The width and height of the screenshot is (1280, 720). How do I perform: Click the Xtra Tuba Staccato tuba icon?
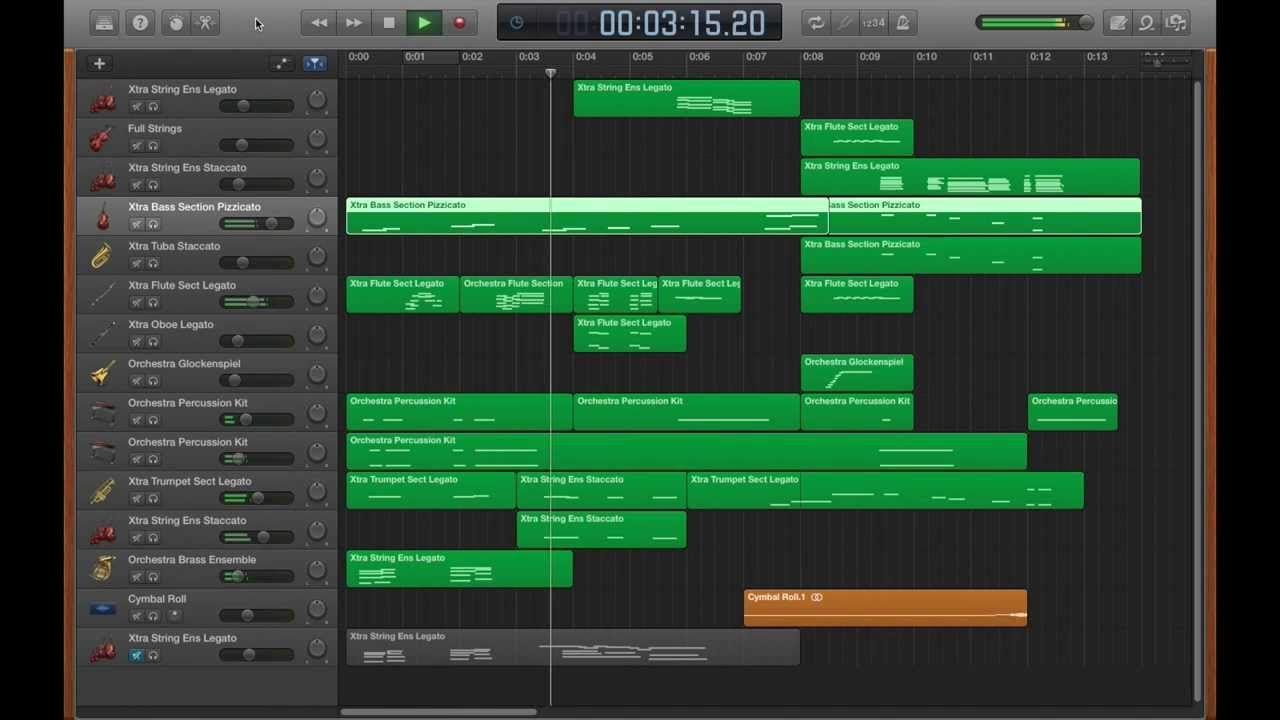102,255
